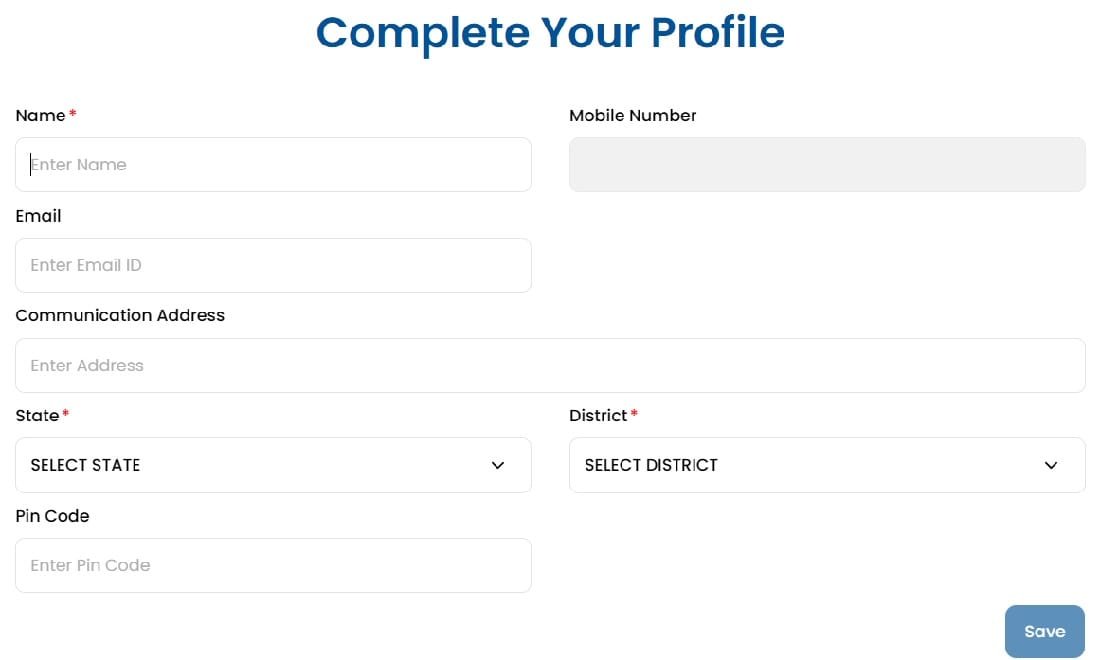Click the Name field label

click(39, 115)
